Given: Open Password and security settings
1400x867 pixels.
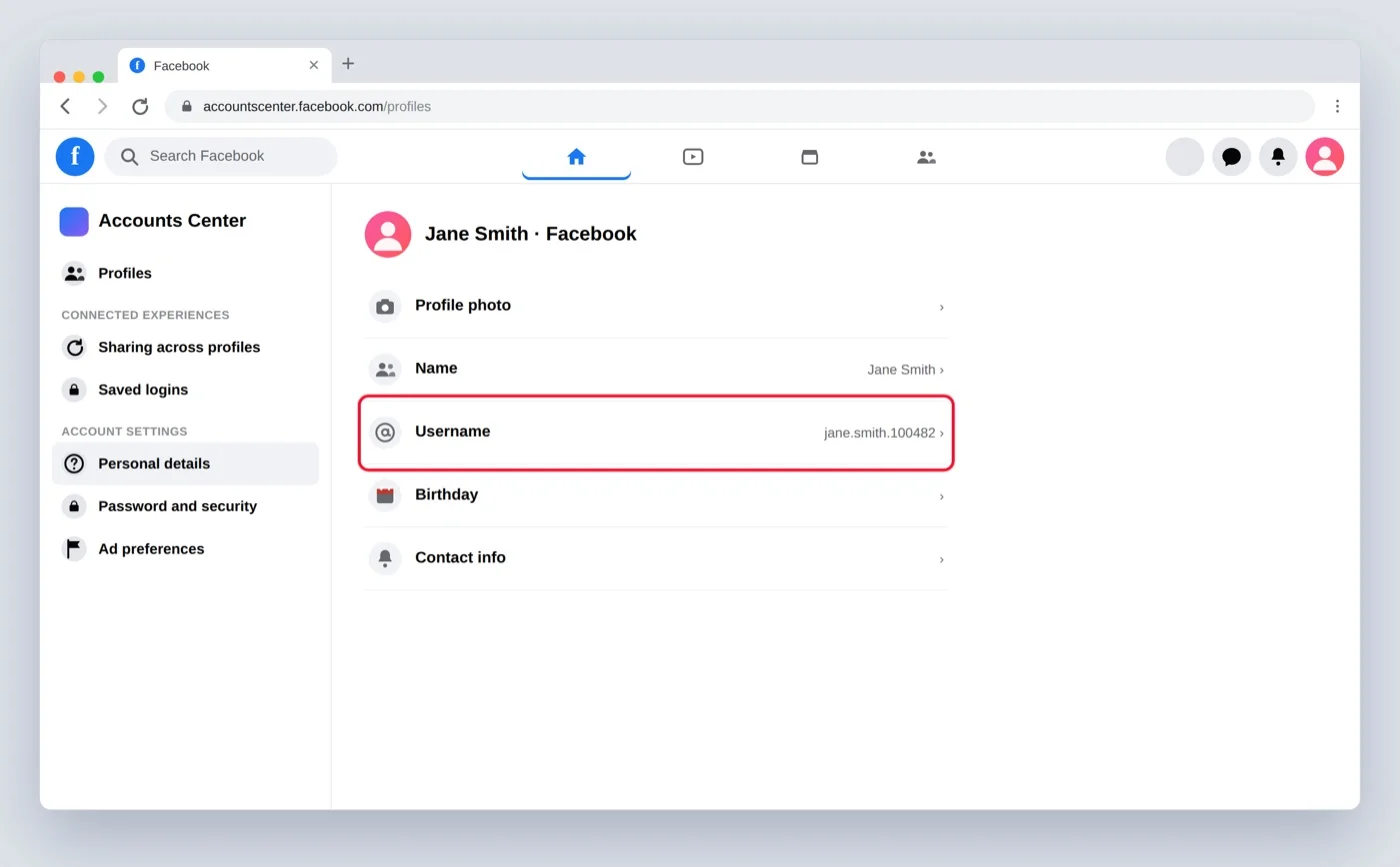Looking at the screenshot, I should tap(185, 506).
